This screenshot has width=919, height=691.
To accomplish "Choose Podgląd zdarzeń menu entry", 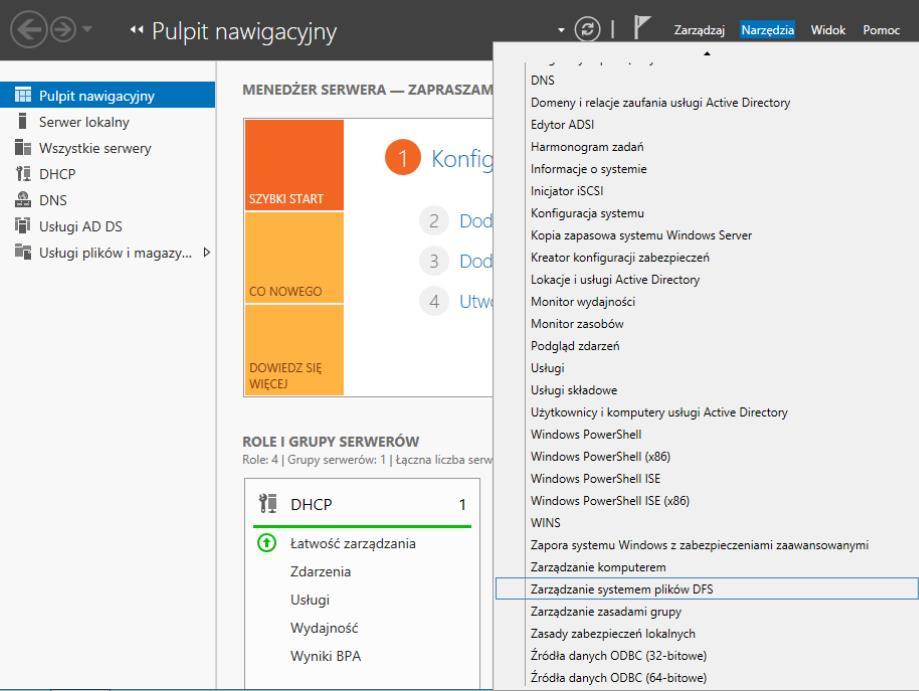I will [706, 346].
